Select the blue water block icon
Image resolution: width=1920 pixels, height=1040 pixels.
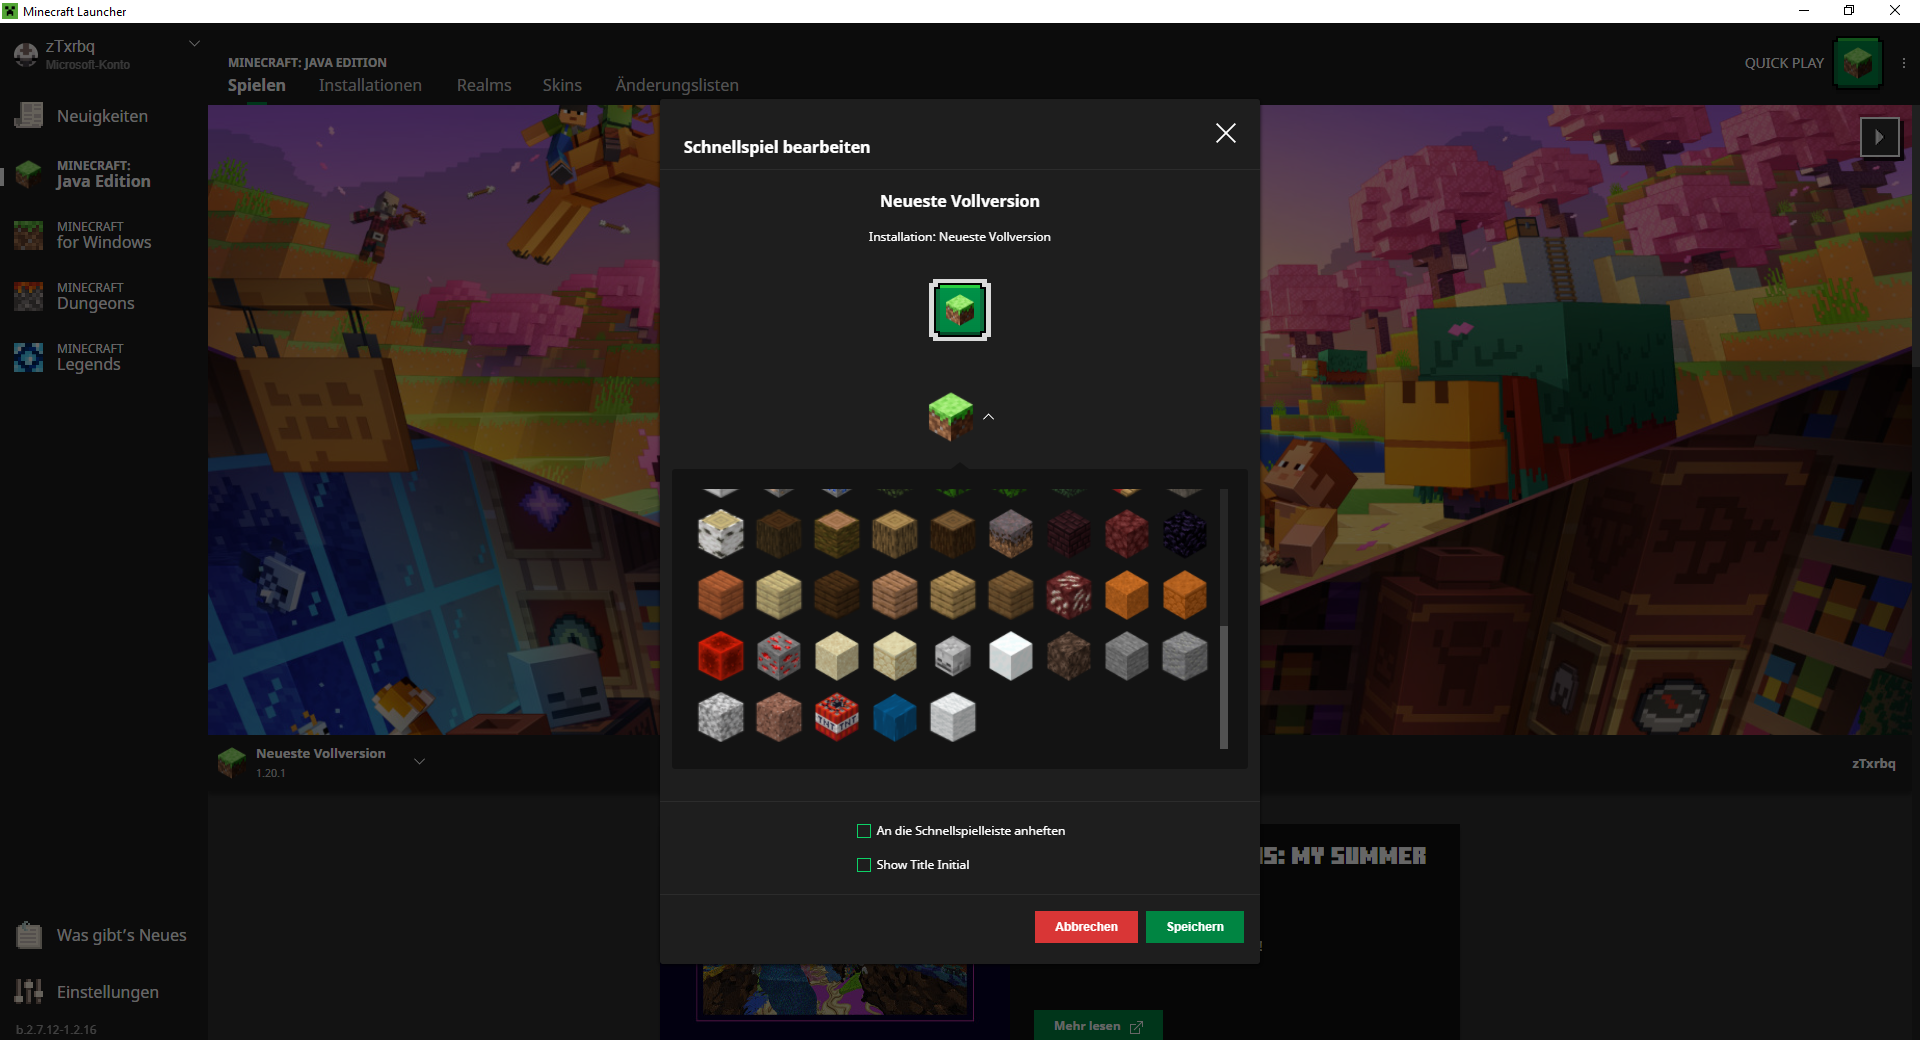(895, 717)
